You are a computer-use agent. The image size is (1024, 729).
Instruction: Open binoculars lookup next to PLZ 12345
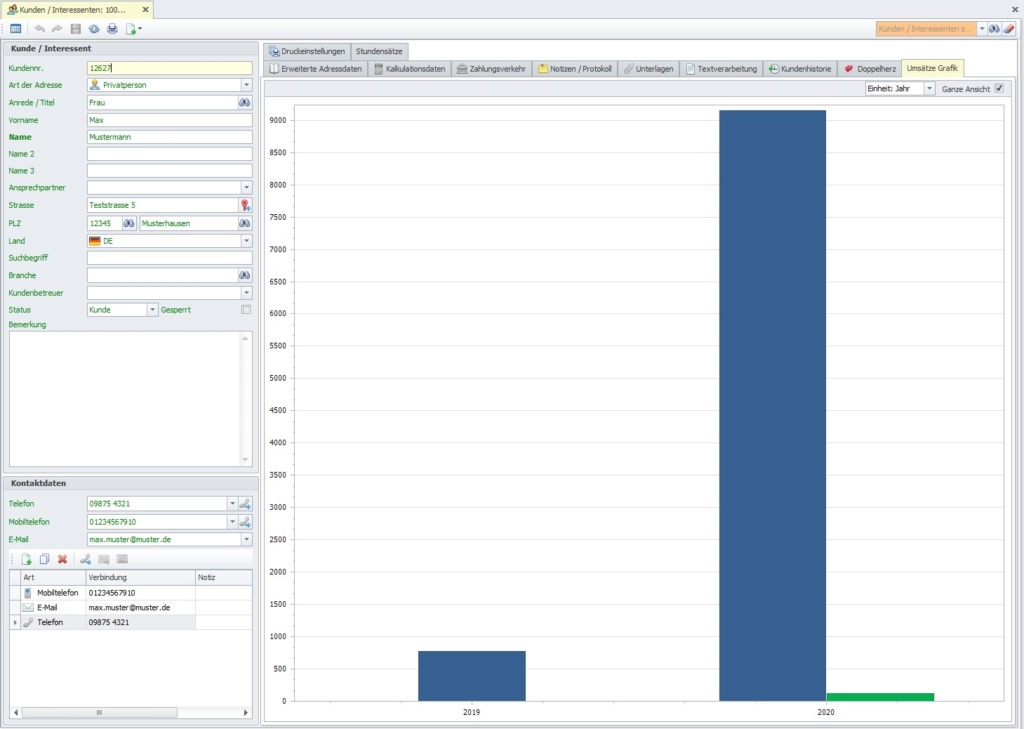[x=129, y=223]
